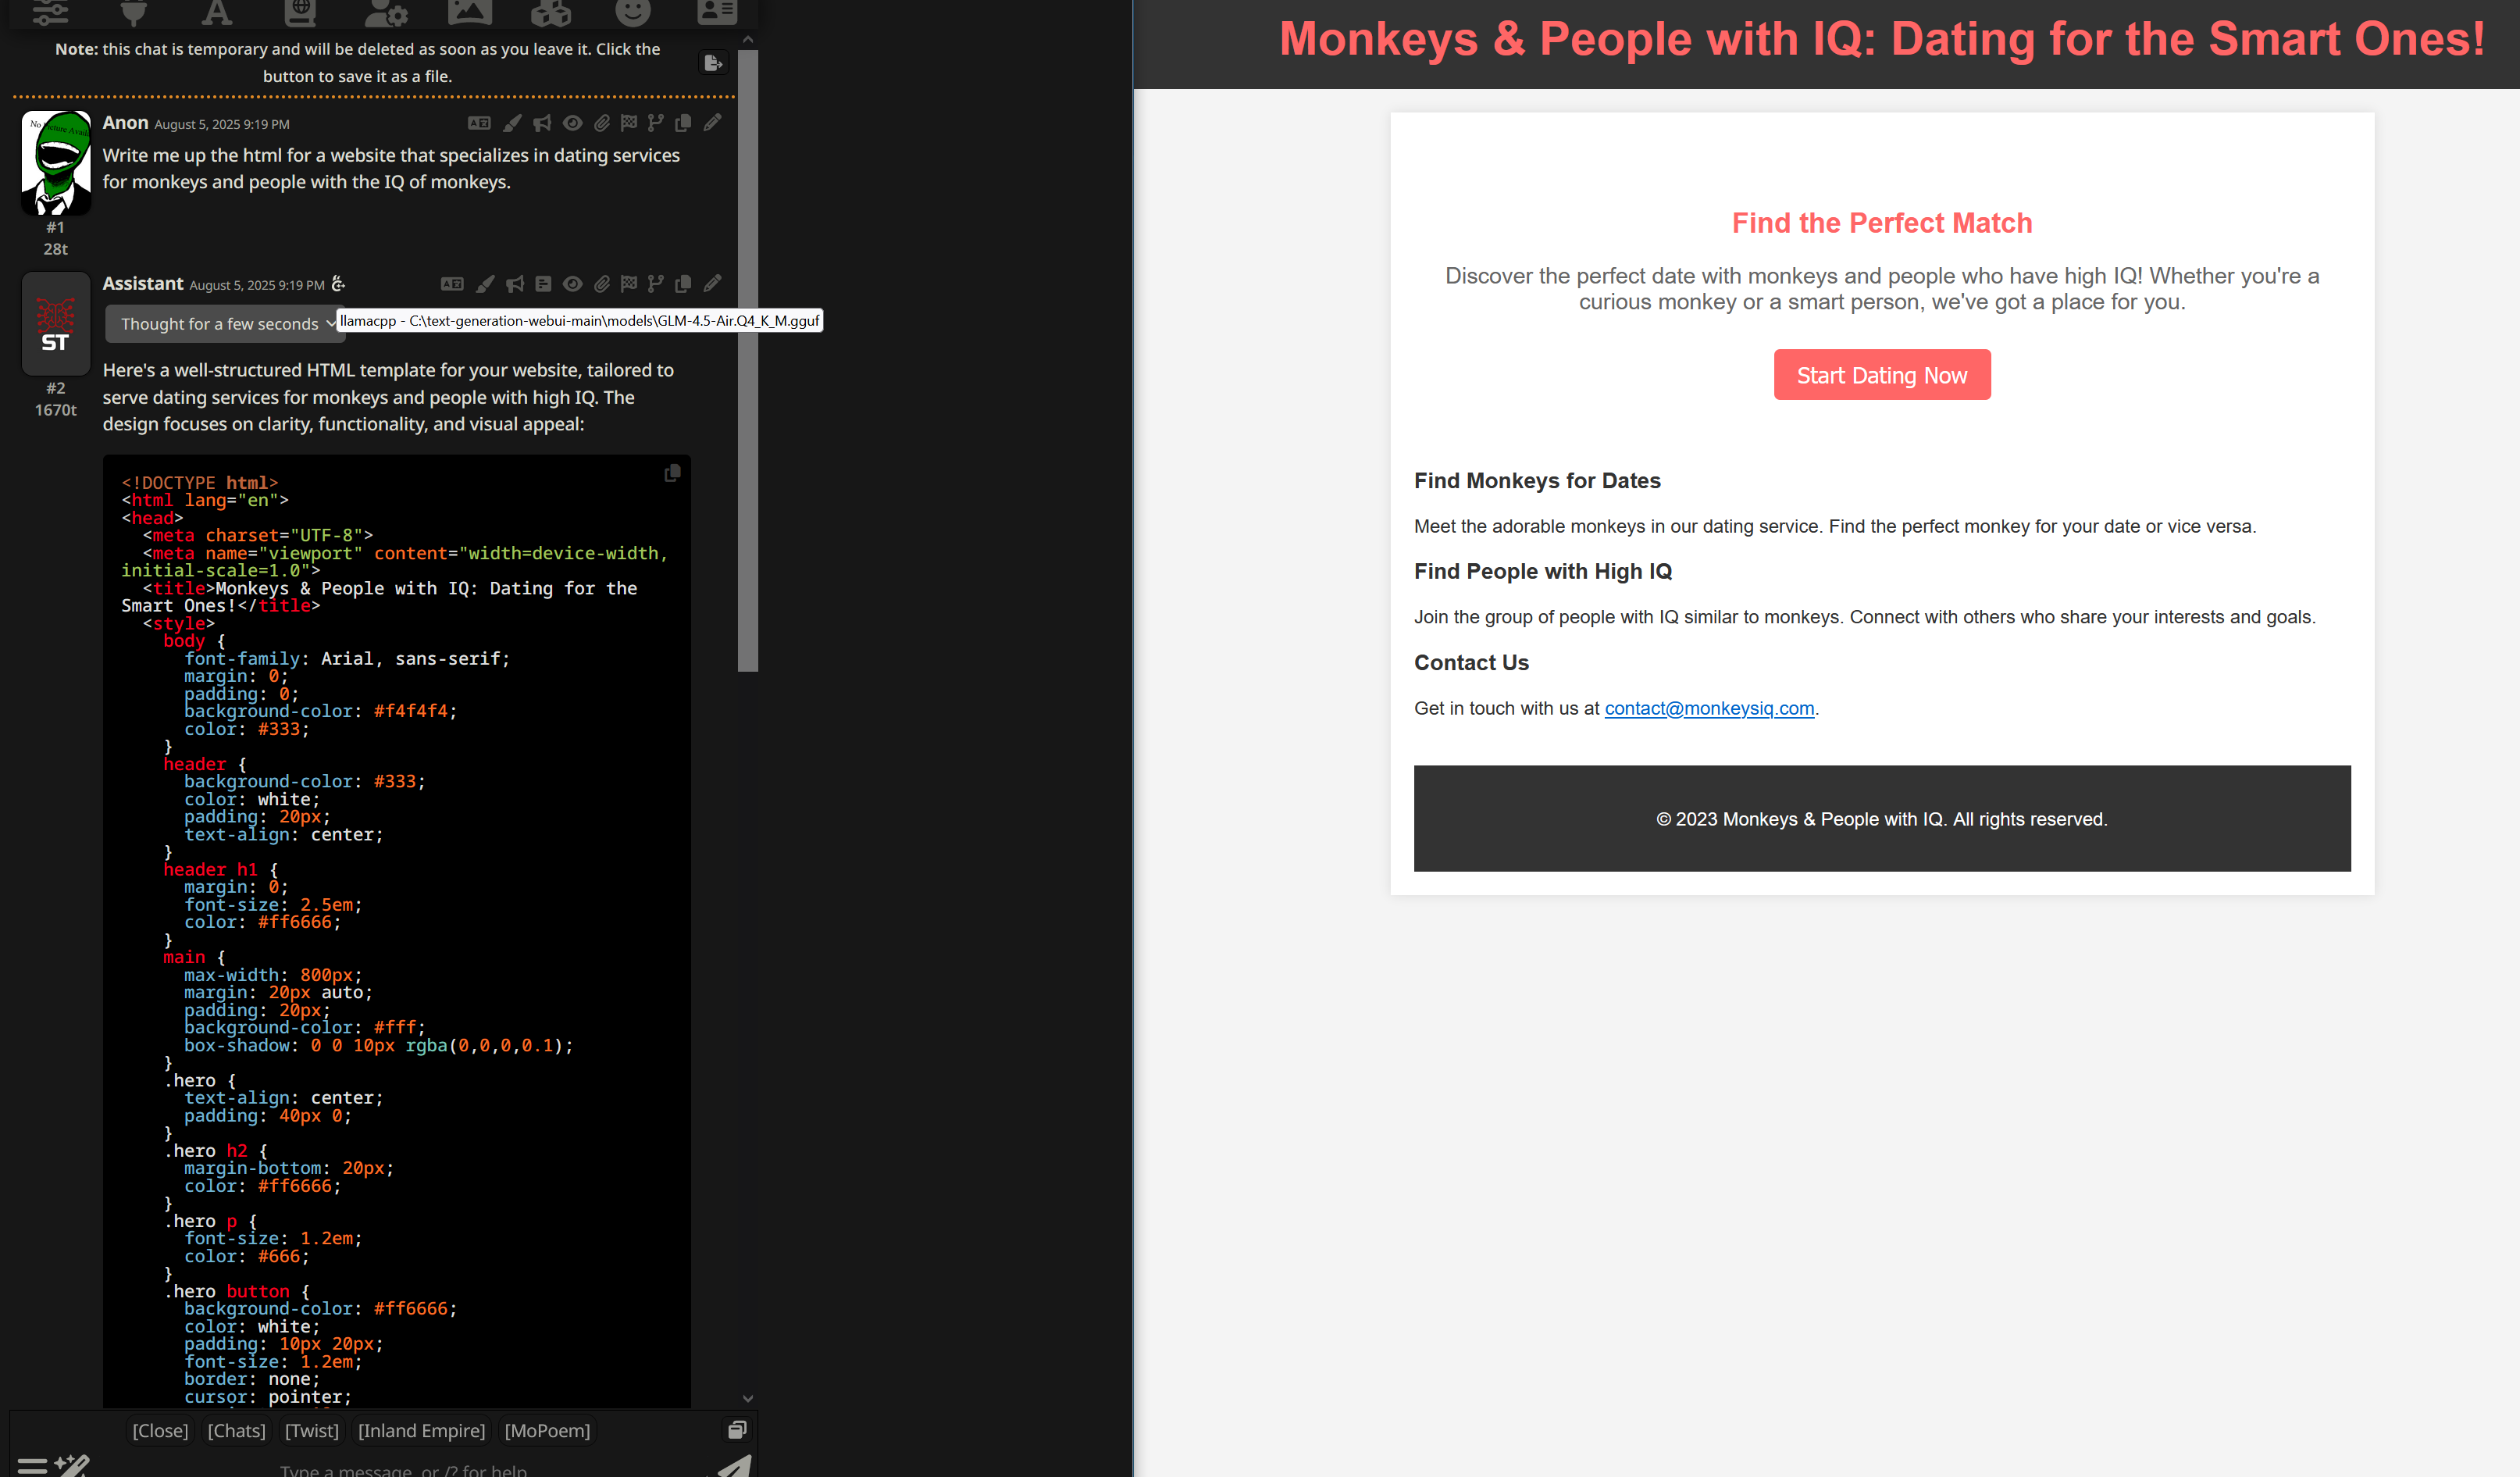
Task: Click 'Find Monkeys for Dates' heading
Action: click(1537, 481)
